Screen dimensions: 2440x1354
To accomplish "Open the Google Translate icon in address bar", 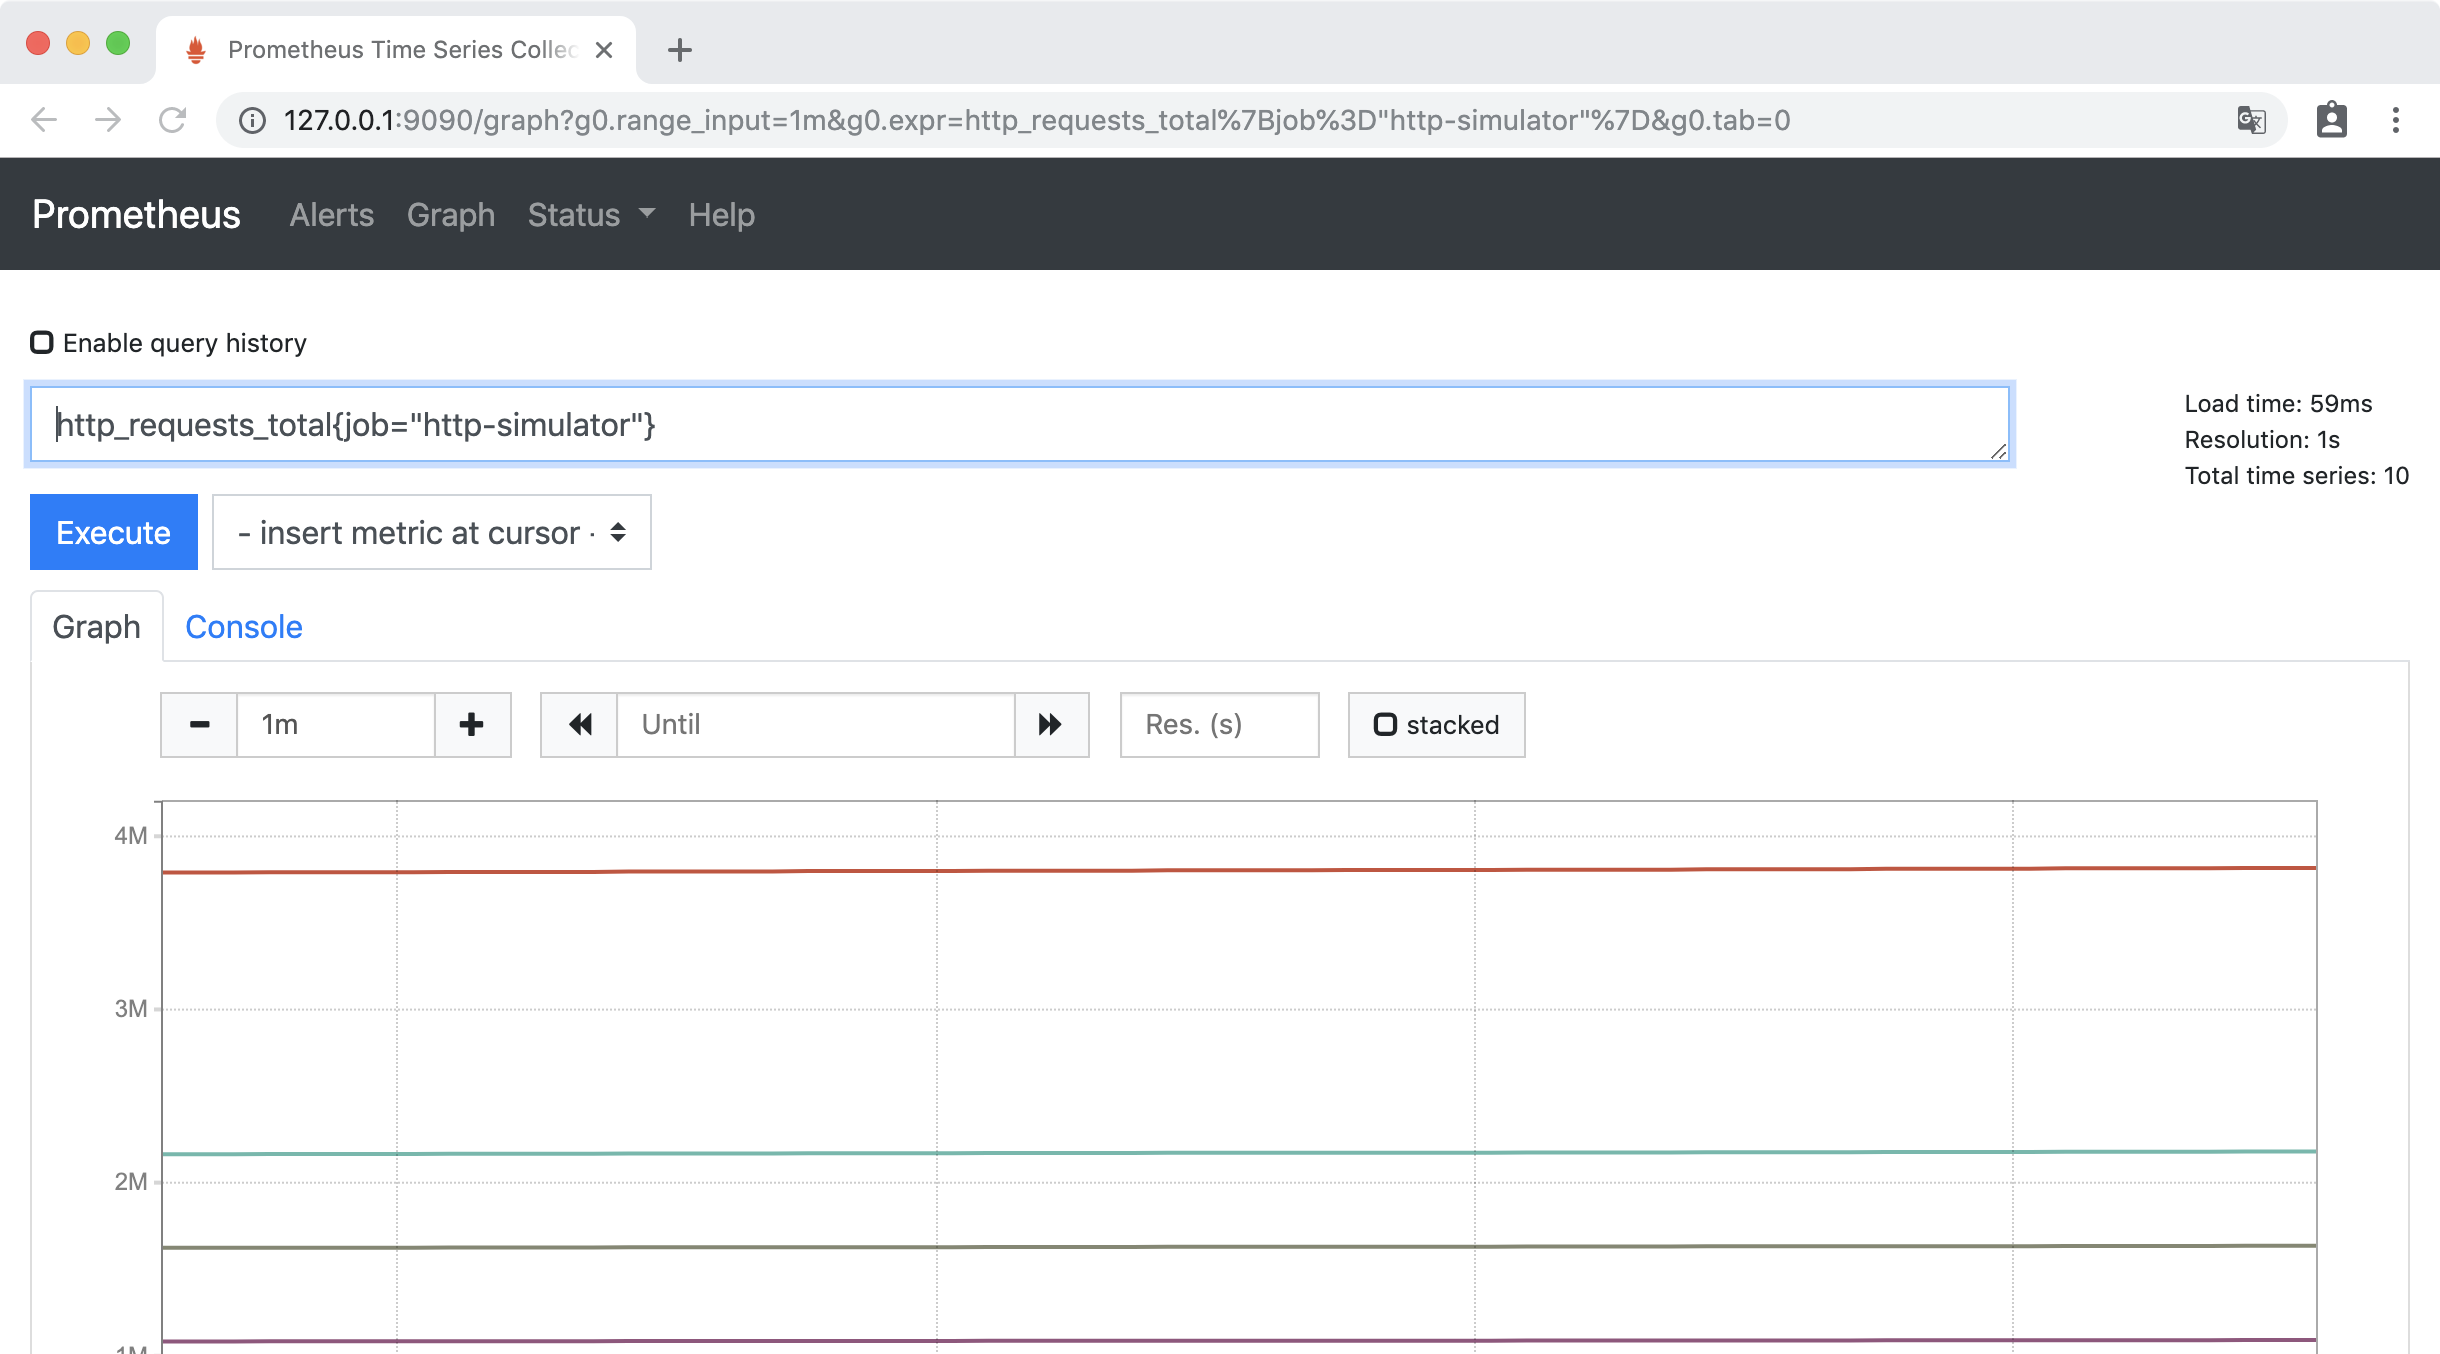I will click(x=2251, y=120).
